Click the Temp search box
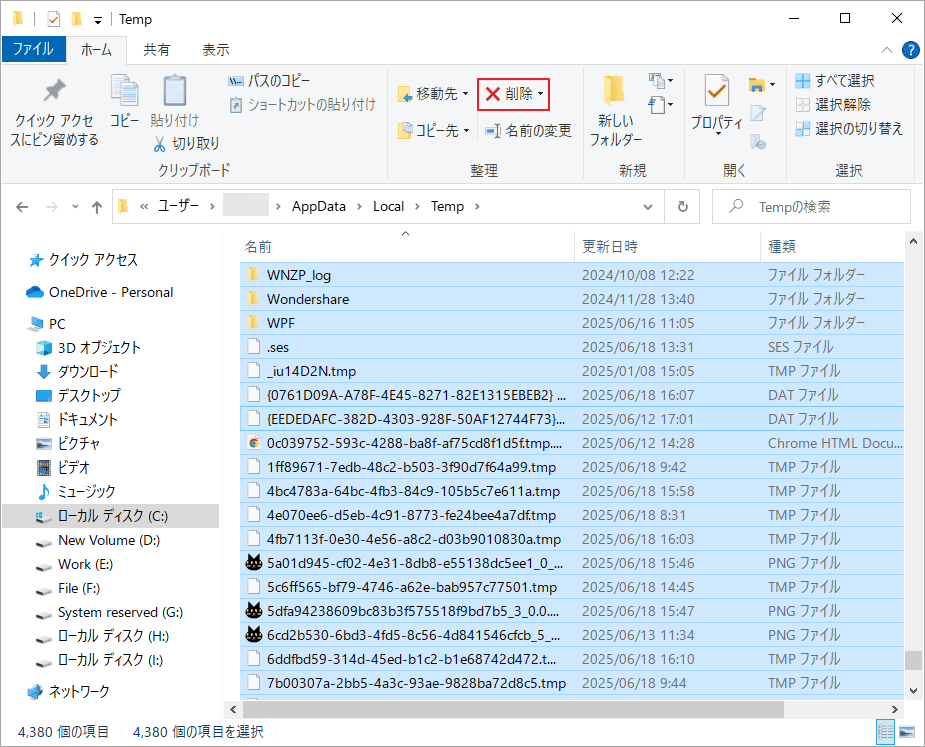This screenshot has width=925, height=747. 811,207
